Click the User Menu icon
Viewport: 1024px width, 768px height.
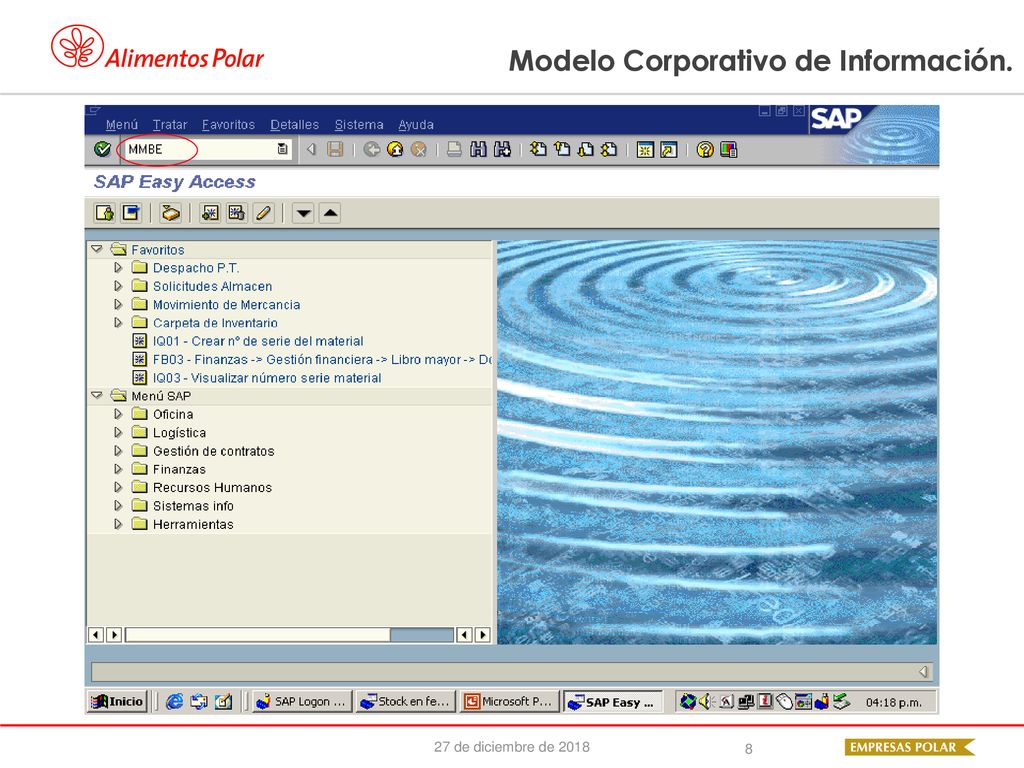pos(104,213)
